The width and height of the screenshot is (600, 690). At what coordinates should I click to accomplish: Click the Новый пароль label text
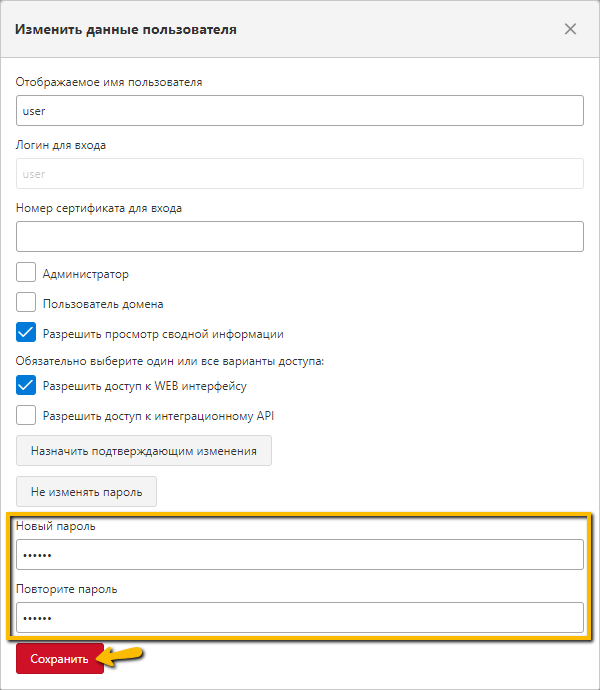click(55, 526)
